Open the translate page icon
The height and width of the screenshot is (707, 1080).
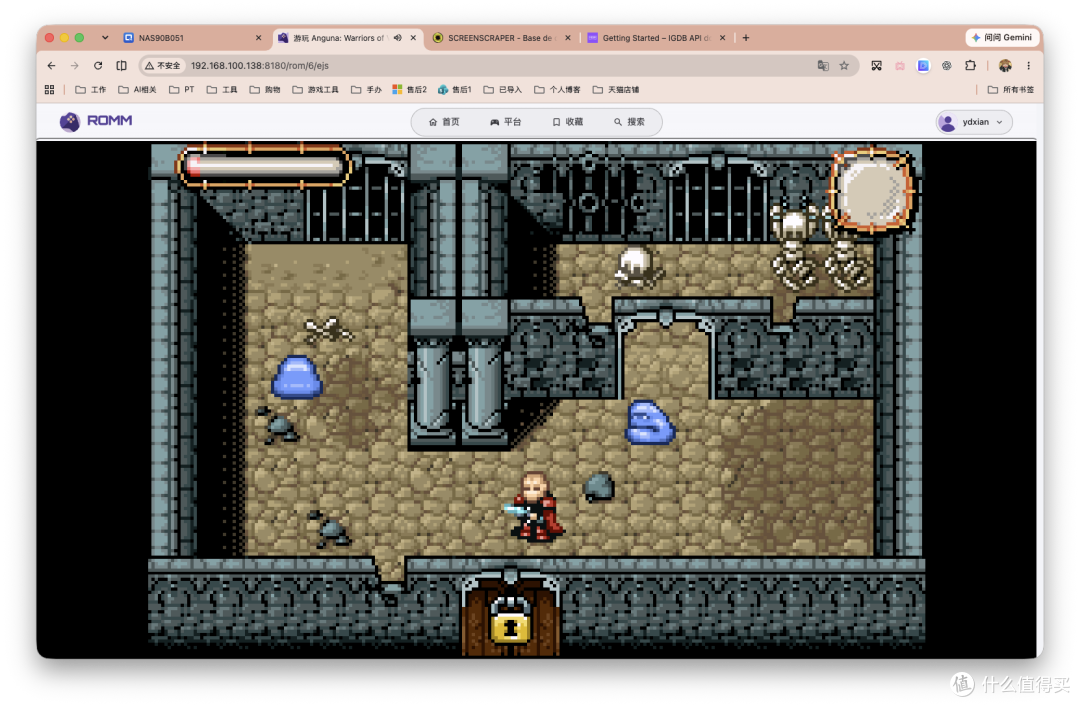(x=823, y=65)
